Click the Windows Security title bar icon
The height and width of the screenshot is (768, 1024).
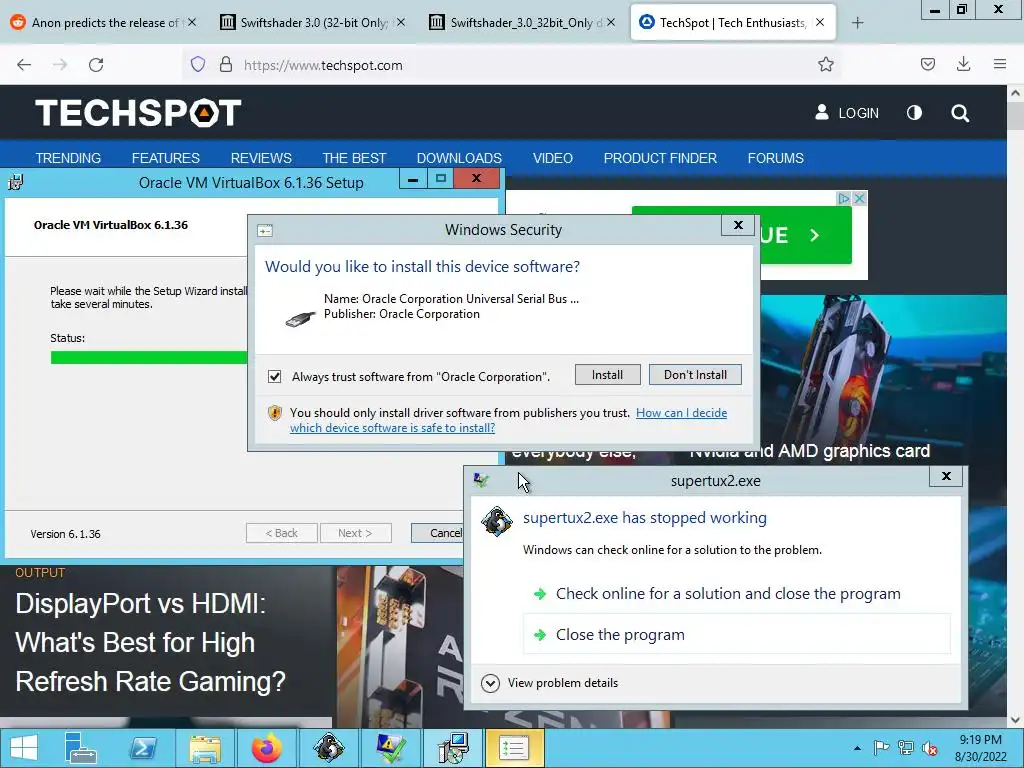tap(265, 231)
